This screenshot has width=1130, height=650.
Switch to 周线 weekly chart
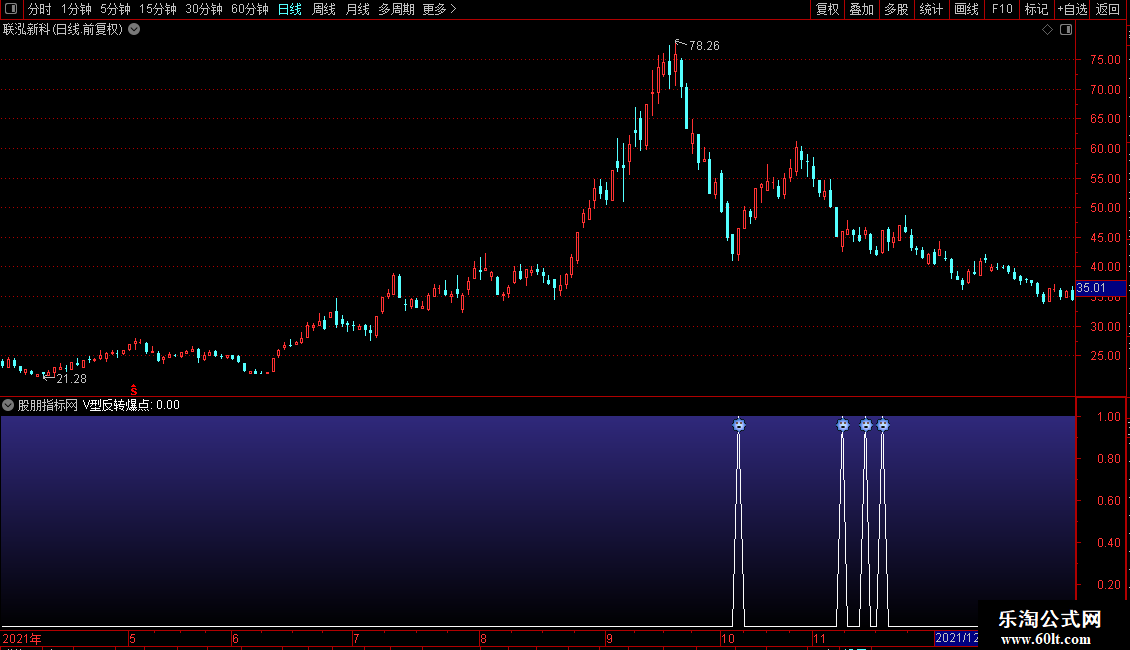pyautogui.click(x=324, y=9)
